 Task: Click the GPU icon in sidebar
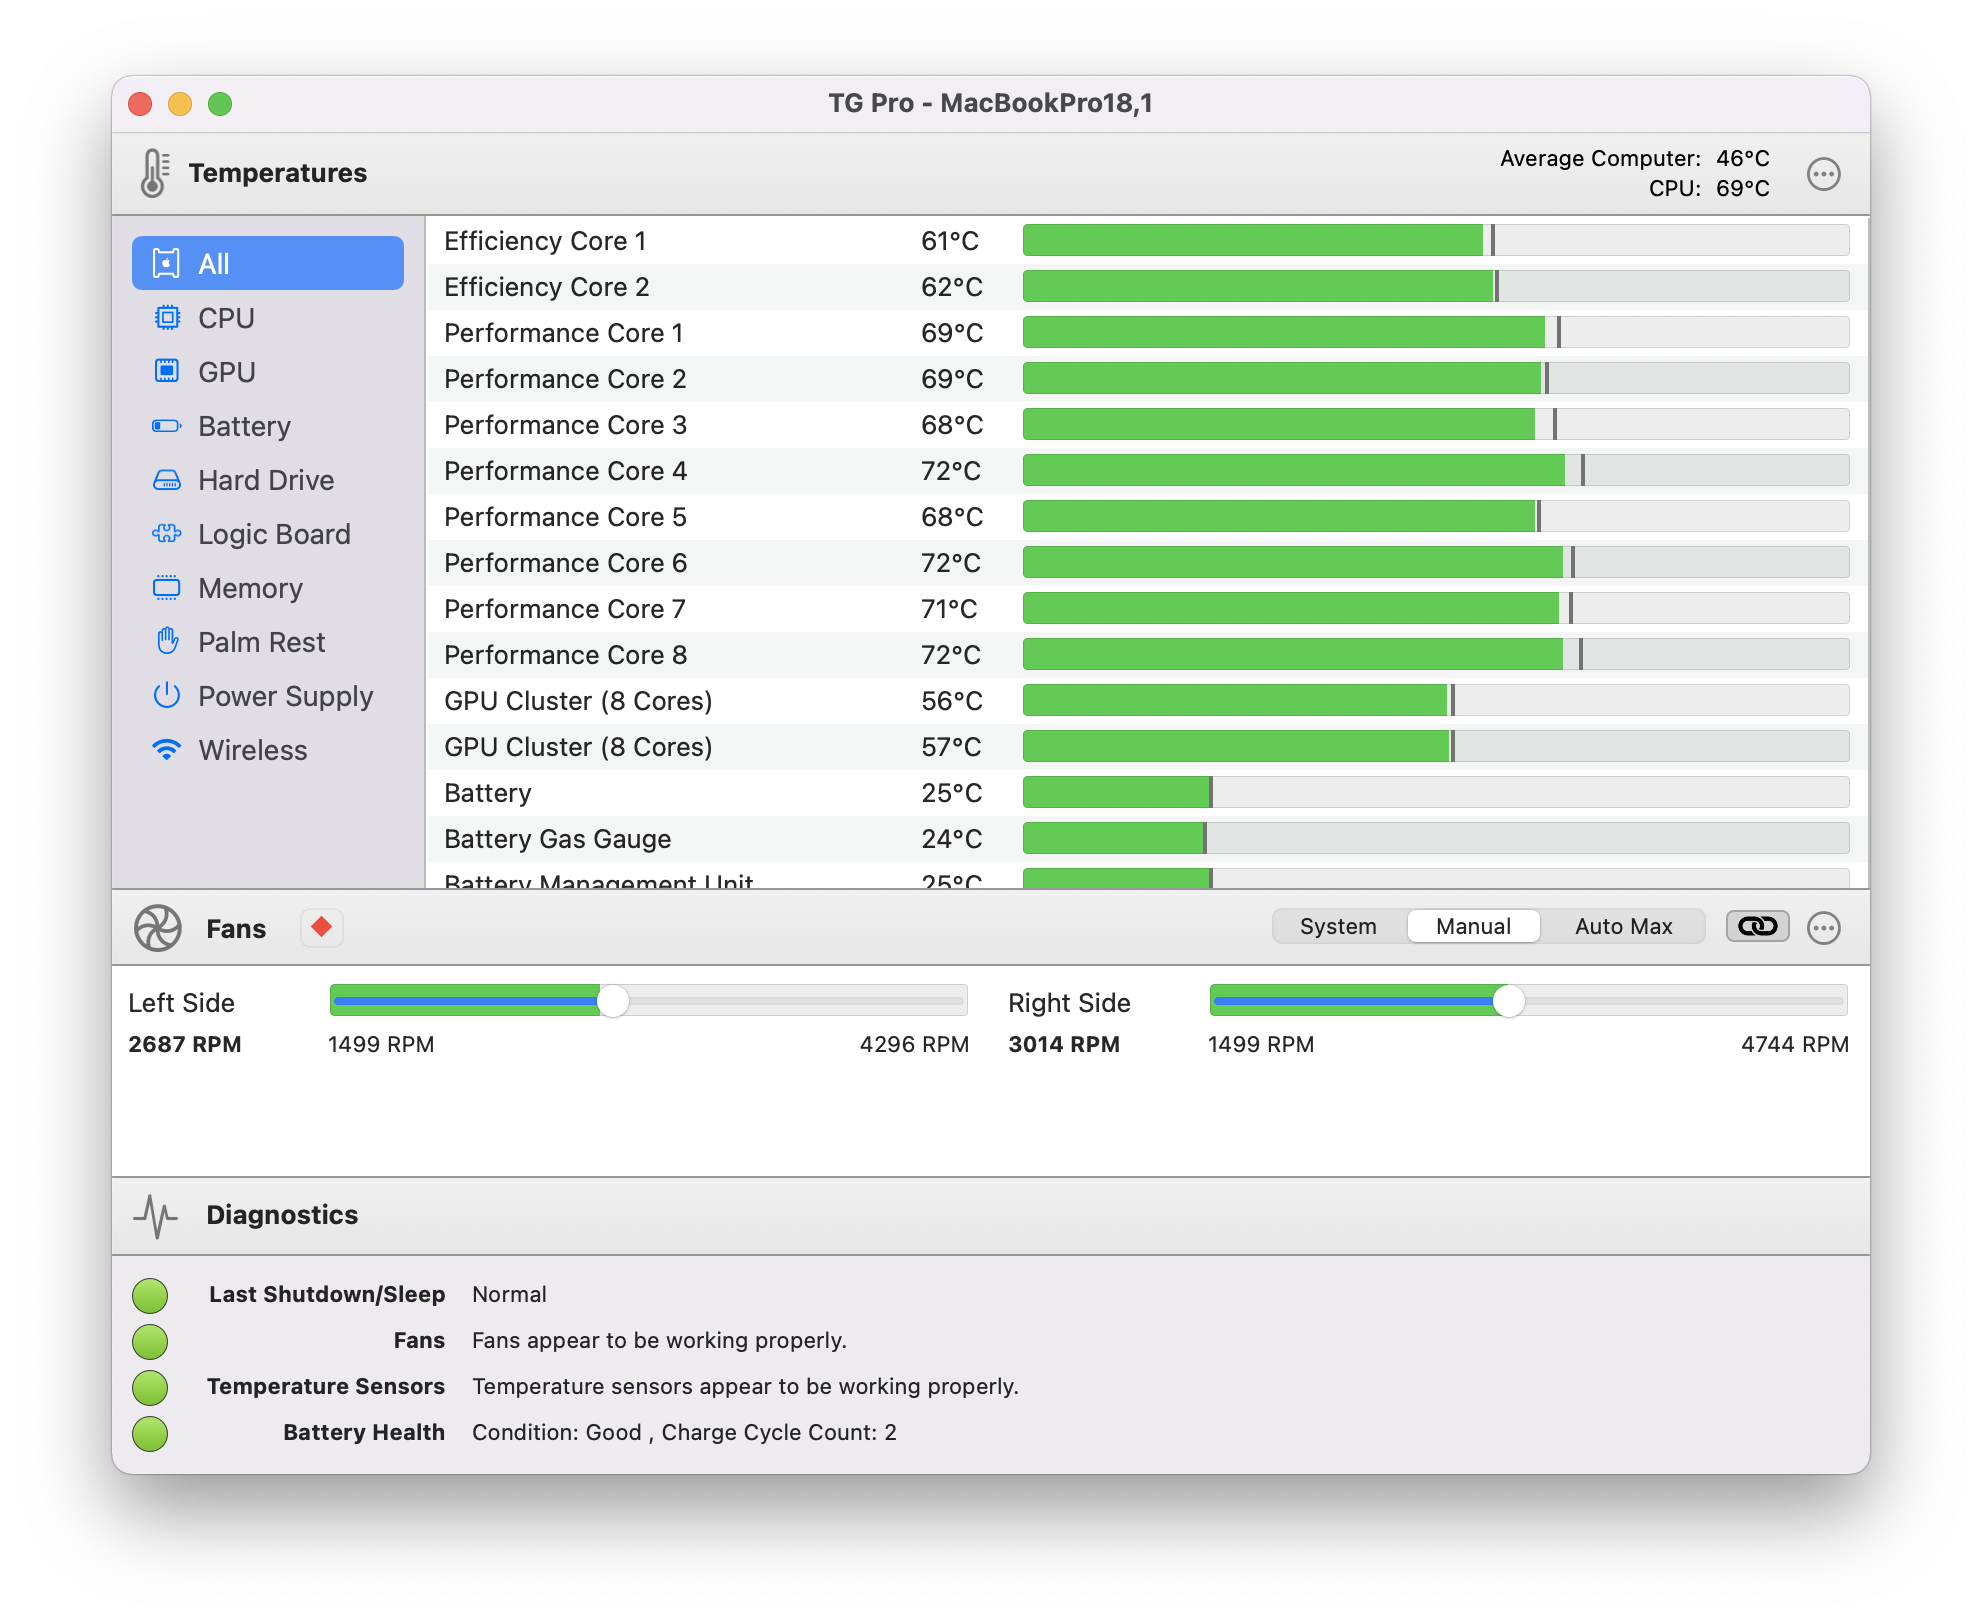pyautogui.click(x=167, y=372)
